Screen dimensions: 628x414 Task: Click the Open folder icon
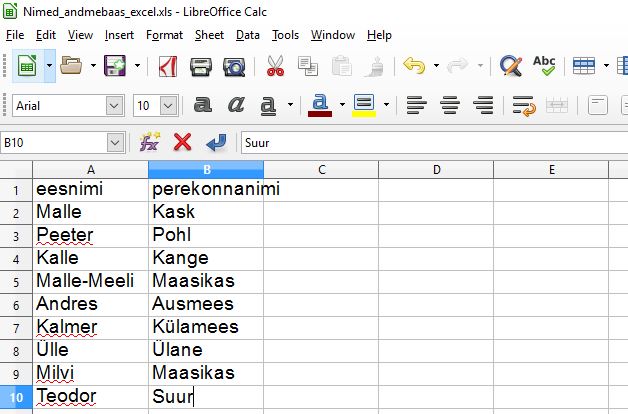71,66
